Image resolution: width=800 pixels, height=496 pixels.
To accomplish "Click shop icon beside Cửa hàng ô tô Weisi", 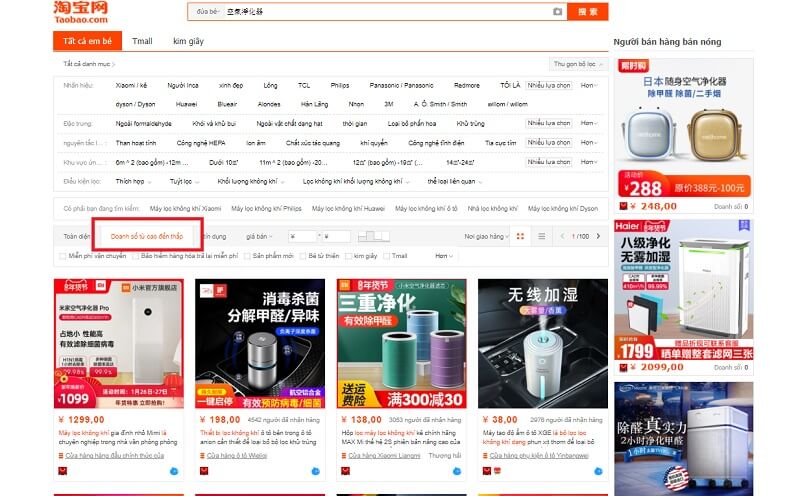I will coord(203,456).
